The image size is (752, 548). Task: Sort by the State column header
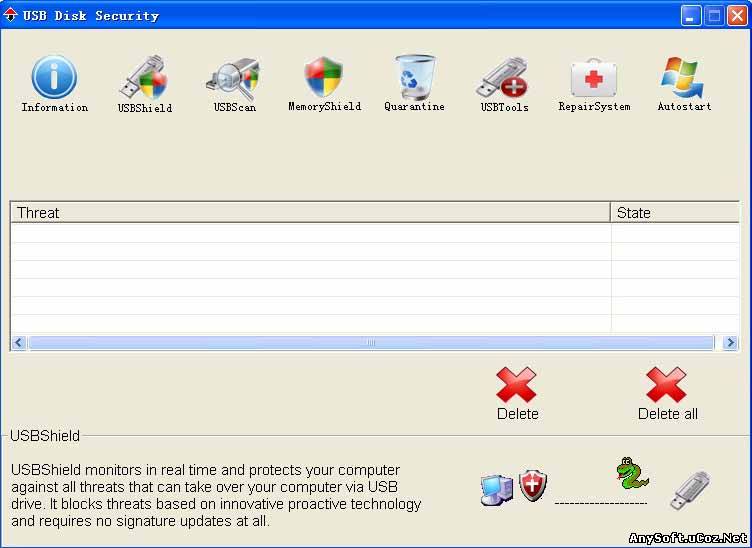(x=675, y=212)
